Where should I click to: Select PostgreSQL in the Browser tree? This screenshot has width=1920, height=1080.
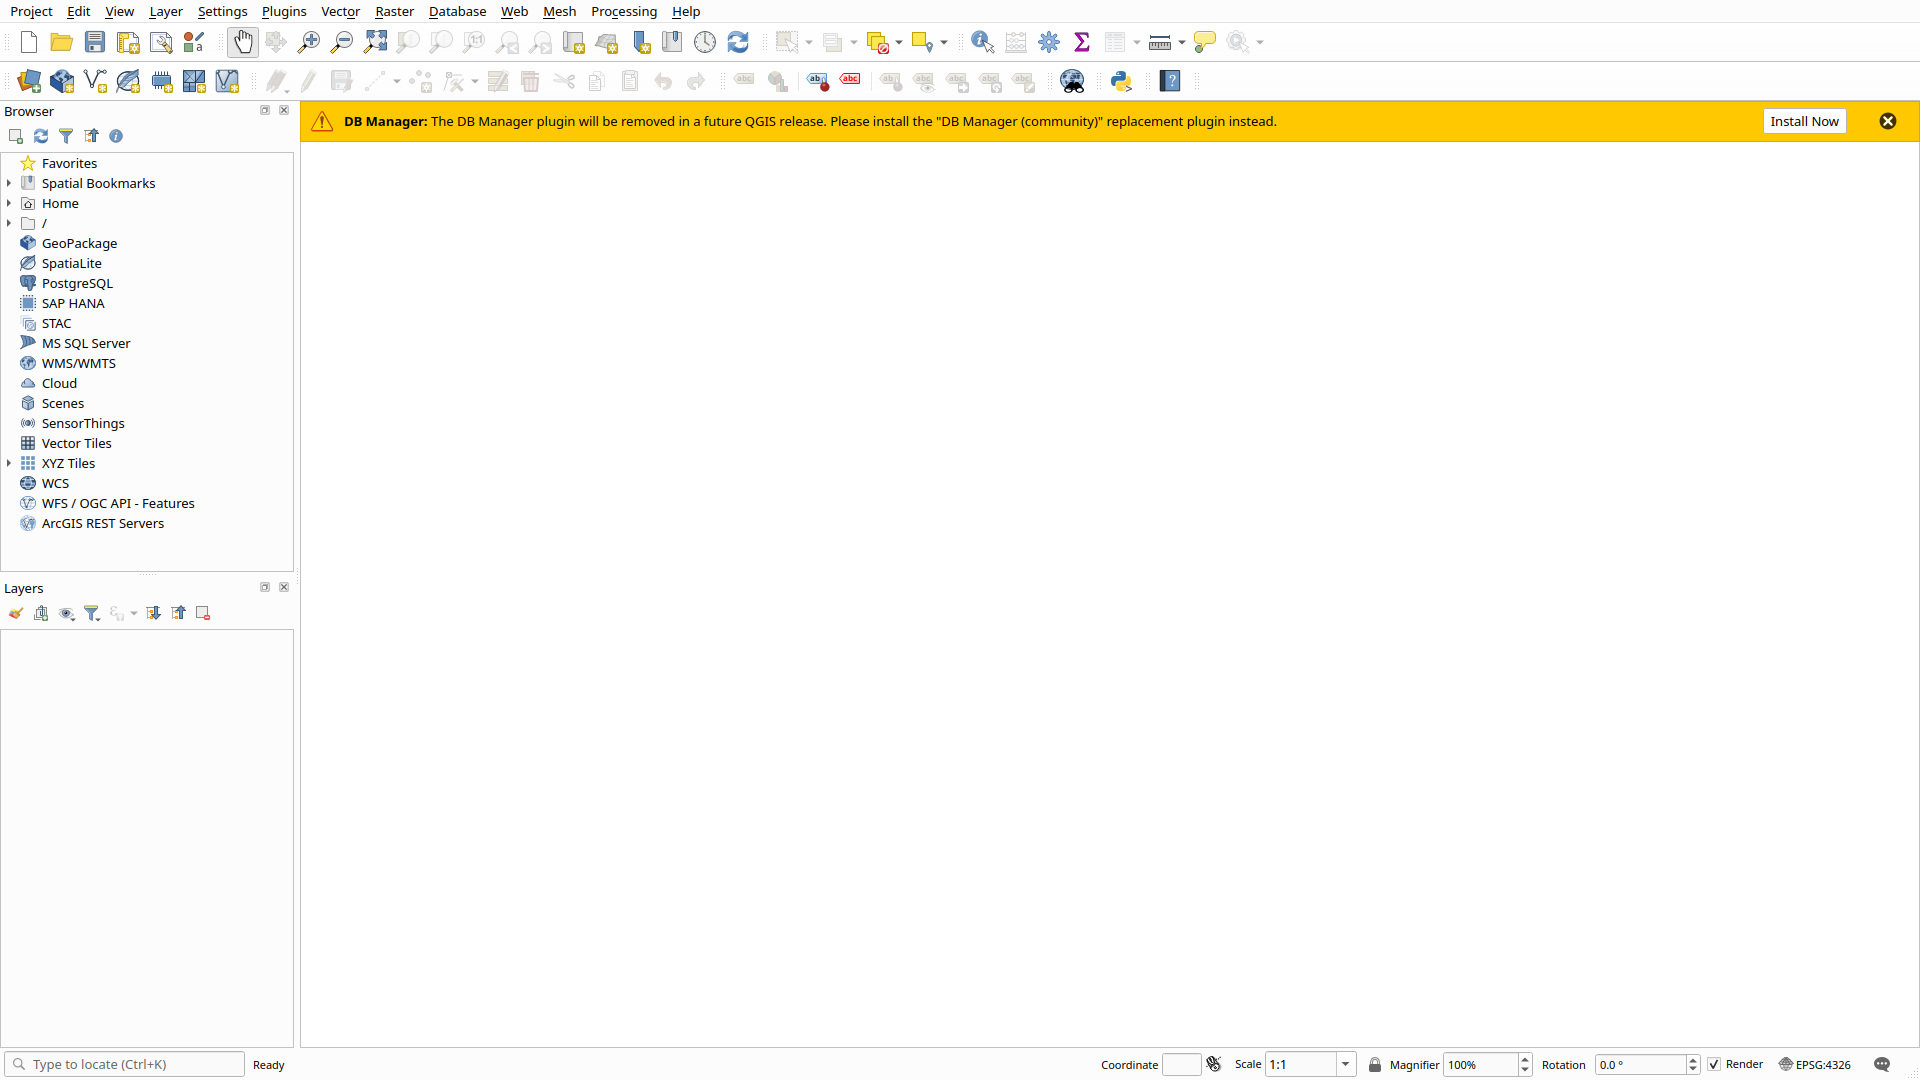pos(77,283)
